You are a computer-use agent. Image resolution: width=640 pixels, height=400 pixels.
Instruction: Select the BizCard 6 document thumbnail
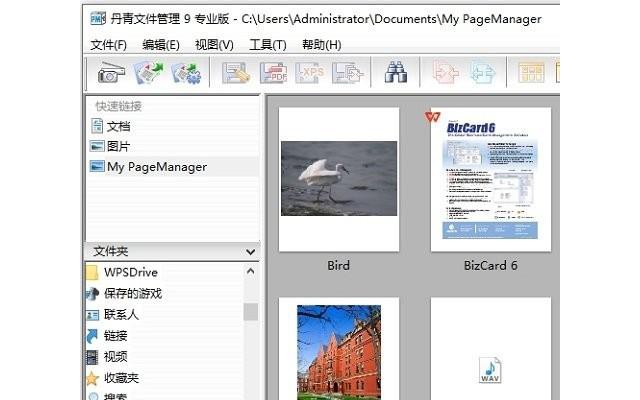point(491,179)
